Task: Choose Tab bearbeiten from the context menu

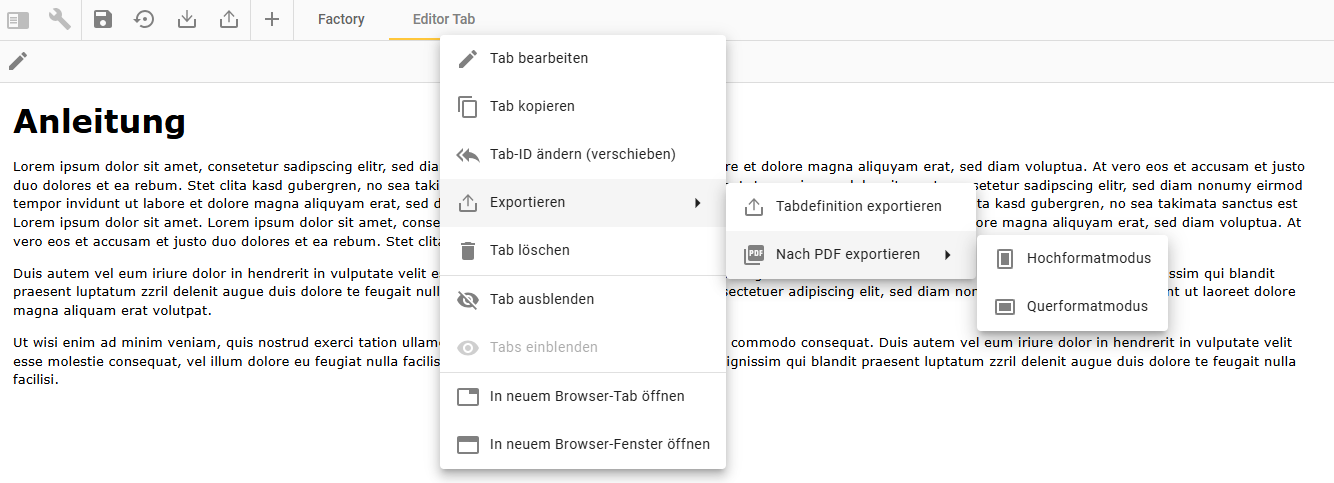Action: [x=538, y=58]
